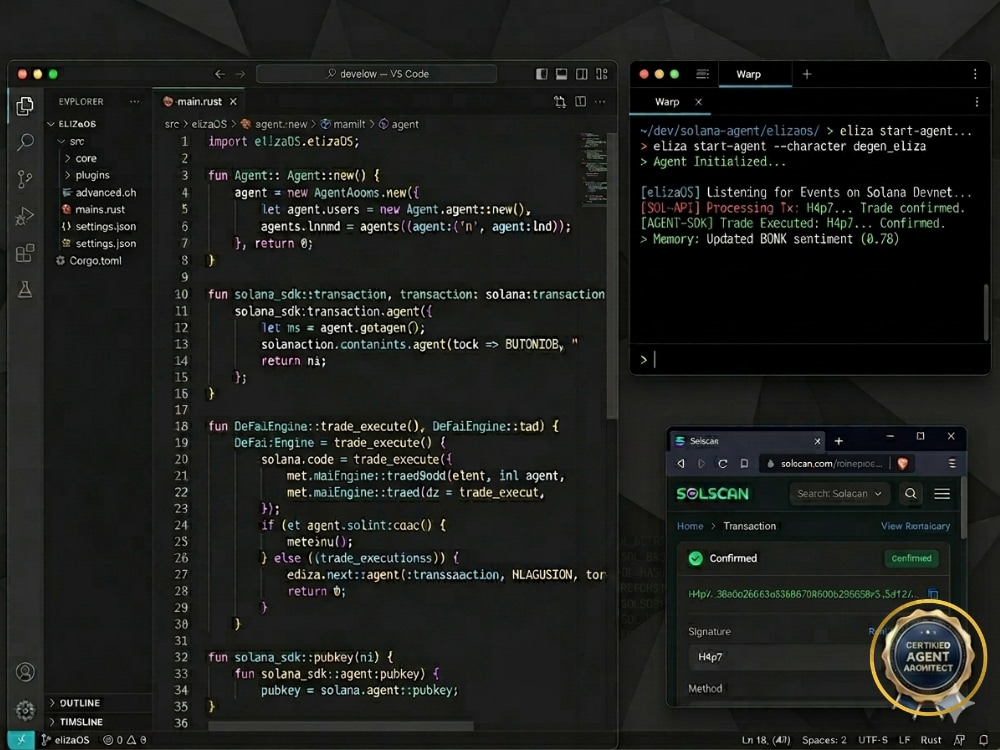
Task: Open Warp panel toggle icon
Action: point(702,74)
